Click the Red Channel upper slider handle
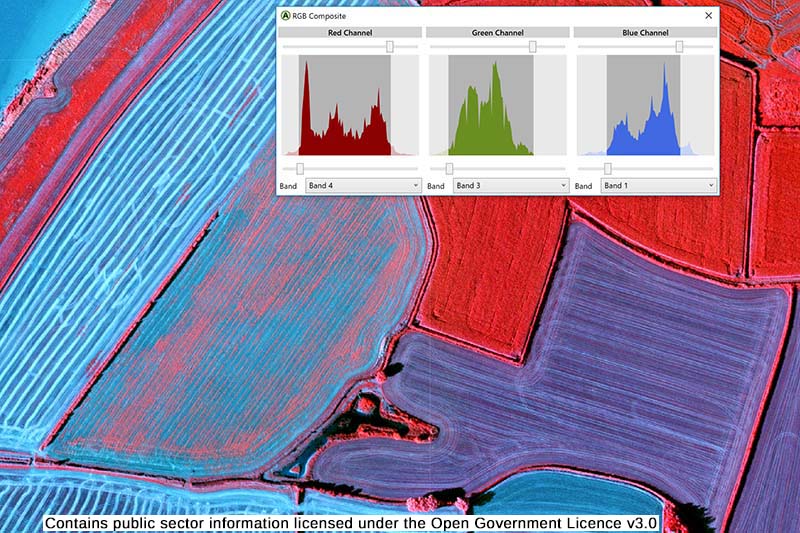Viewport: 800px width, 533px height. coord(390,47)
